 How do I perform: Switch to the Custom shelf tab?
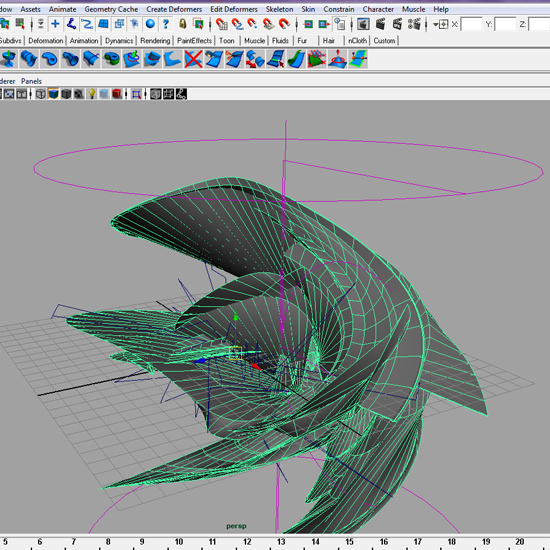384,41
